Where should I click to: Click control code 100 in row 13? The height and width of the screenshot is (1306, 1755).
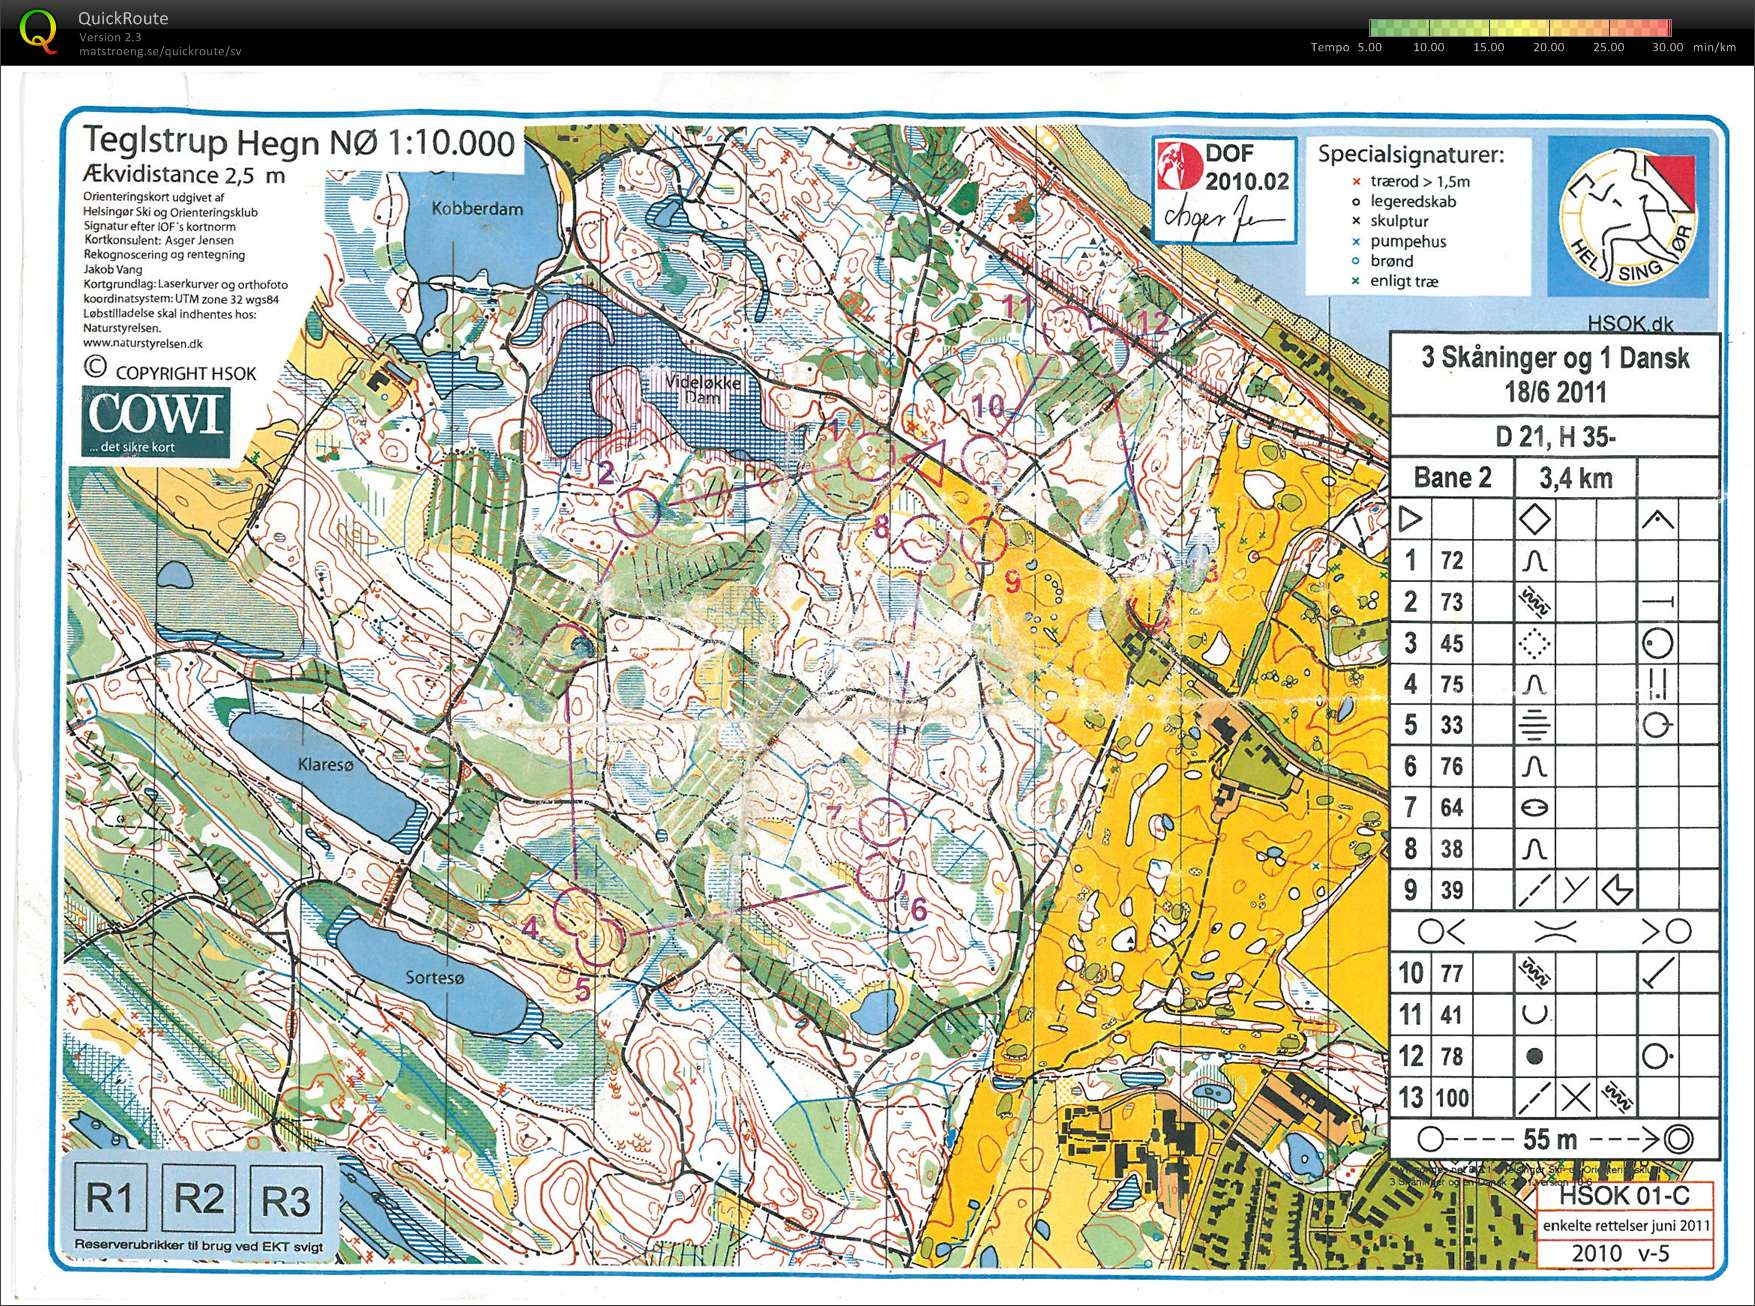pos(1452,1098)
